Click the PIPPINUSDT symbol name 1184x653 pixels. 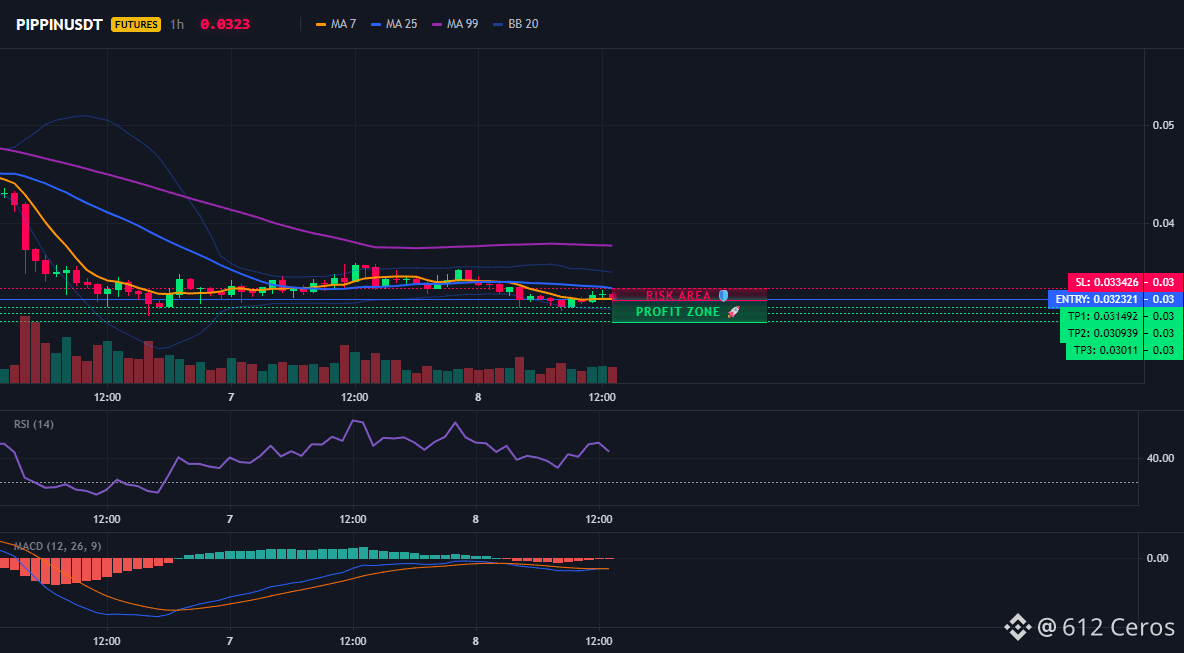60,24
